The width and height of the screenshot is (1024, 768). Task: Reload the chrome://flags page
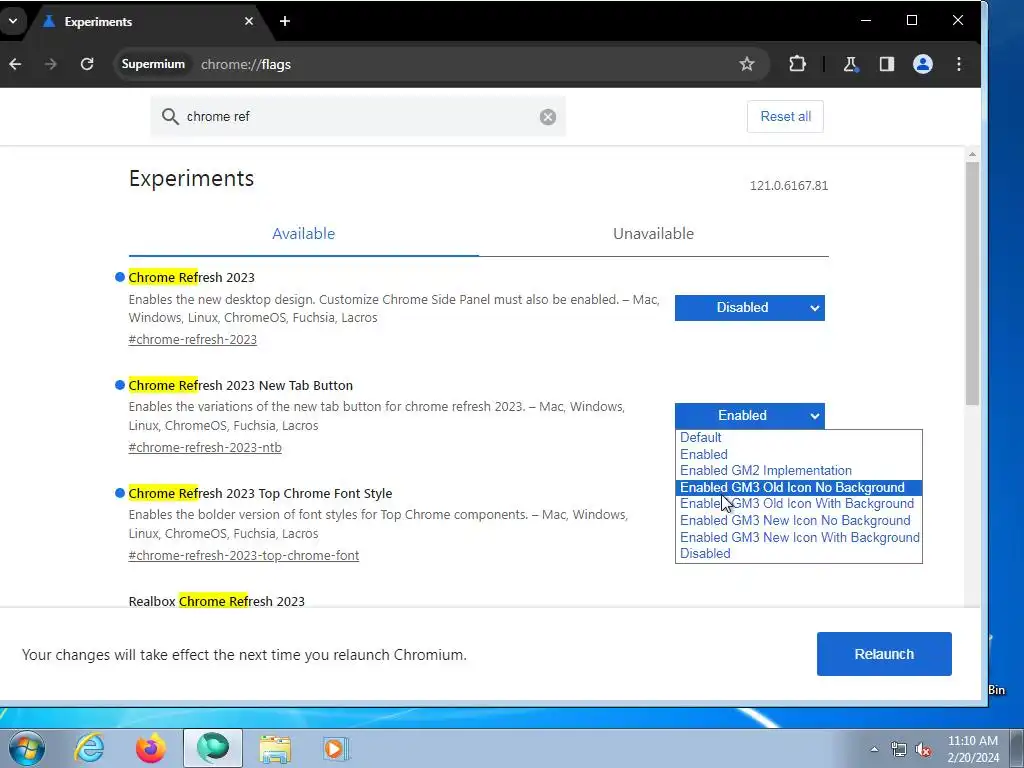click(x=87, y=64)
